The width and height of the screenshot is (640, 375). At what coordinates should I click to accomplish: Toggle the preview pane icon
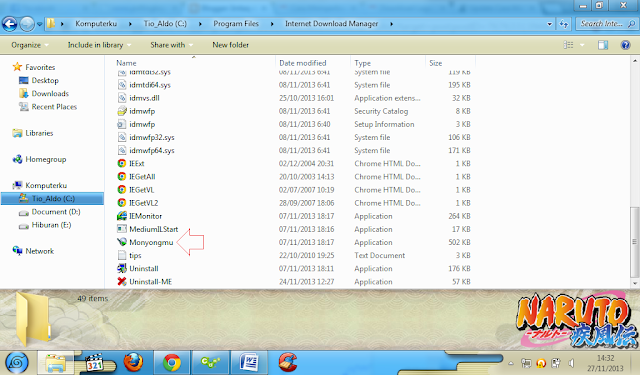(603, 45)
